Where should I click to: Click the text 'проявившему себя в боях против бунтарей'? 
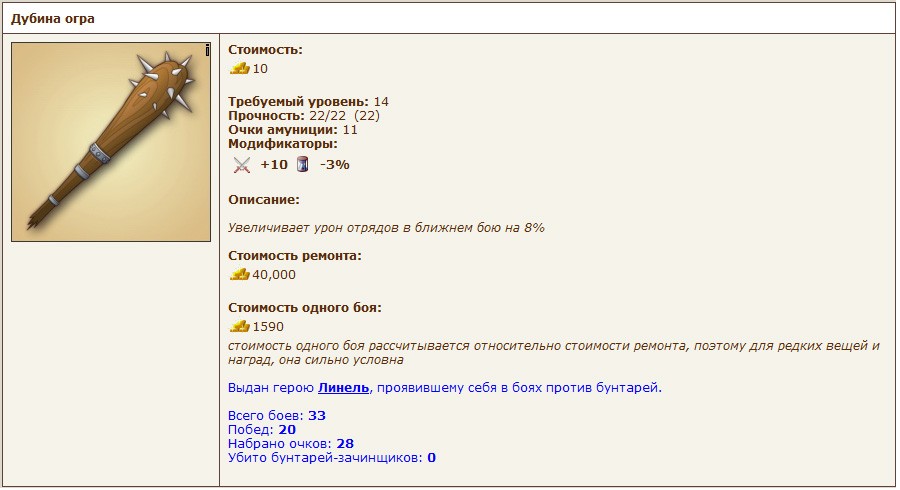pos(519,388)
